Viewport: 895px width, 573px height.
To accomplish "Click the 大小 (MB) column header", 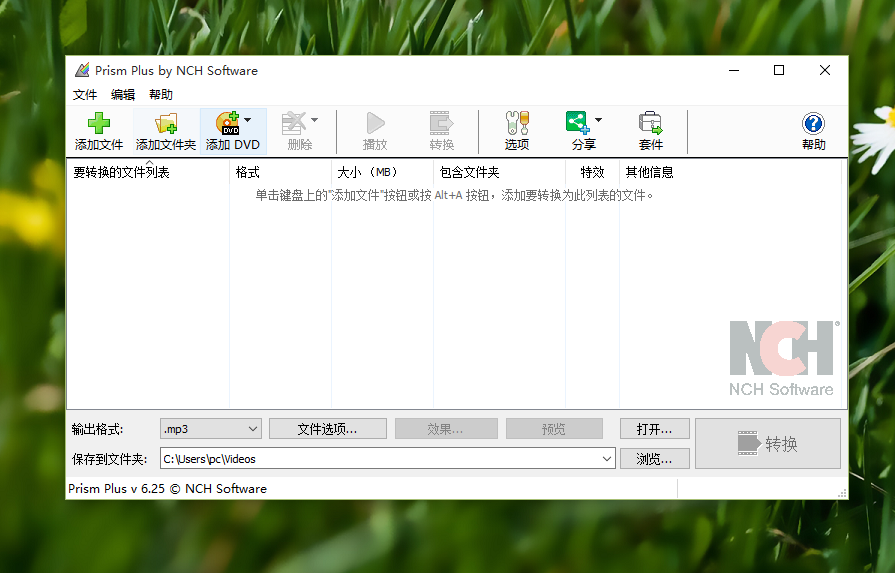I will (x=382, y=172).
